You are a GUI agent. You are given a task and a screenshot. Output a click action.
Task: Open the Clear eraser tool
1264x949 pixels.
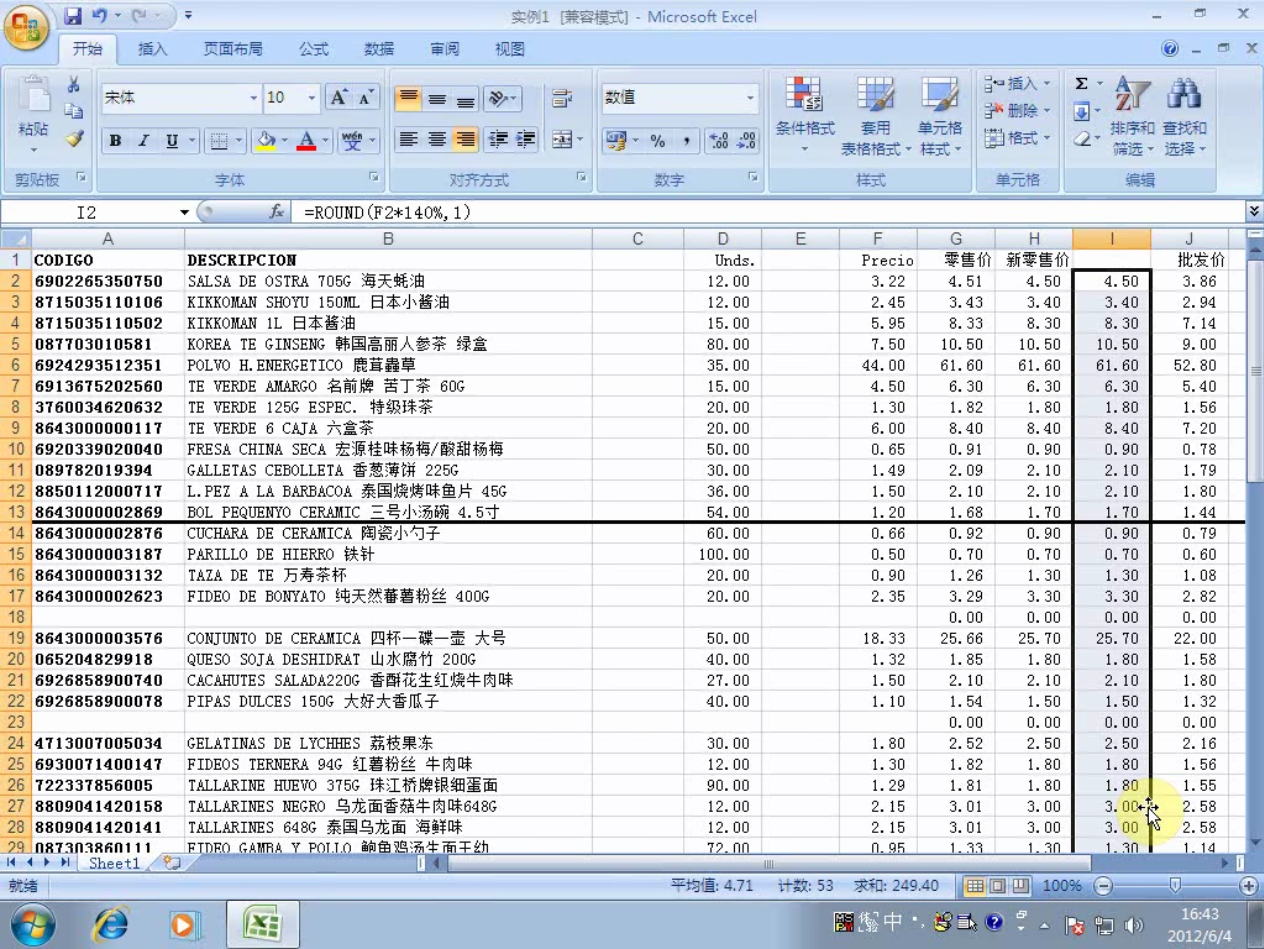[1082, 139]
